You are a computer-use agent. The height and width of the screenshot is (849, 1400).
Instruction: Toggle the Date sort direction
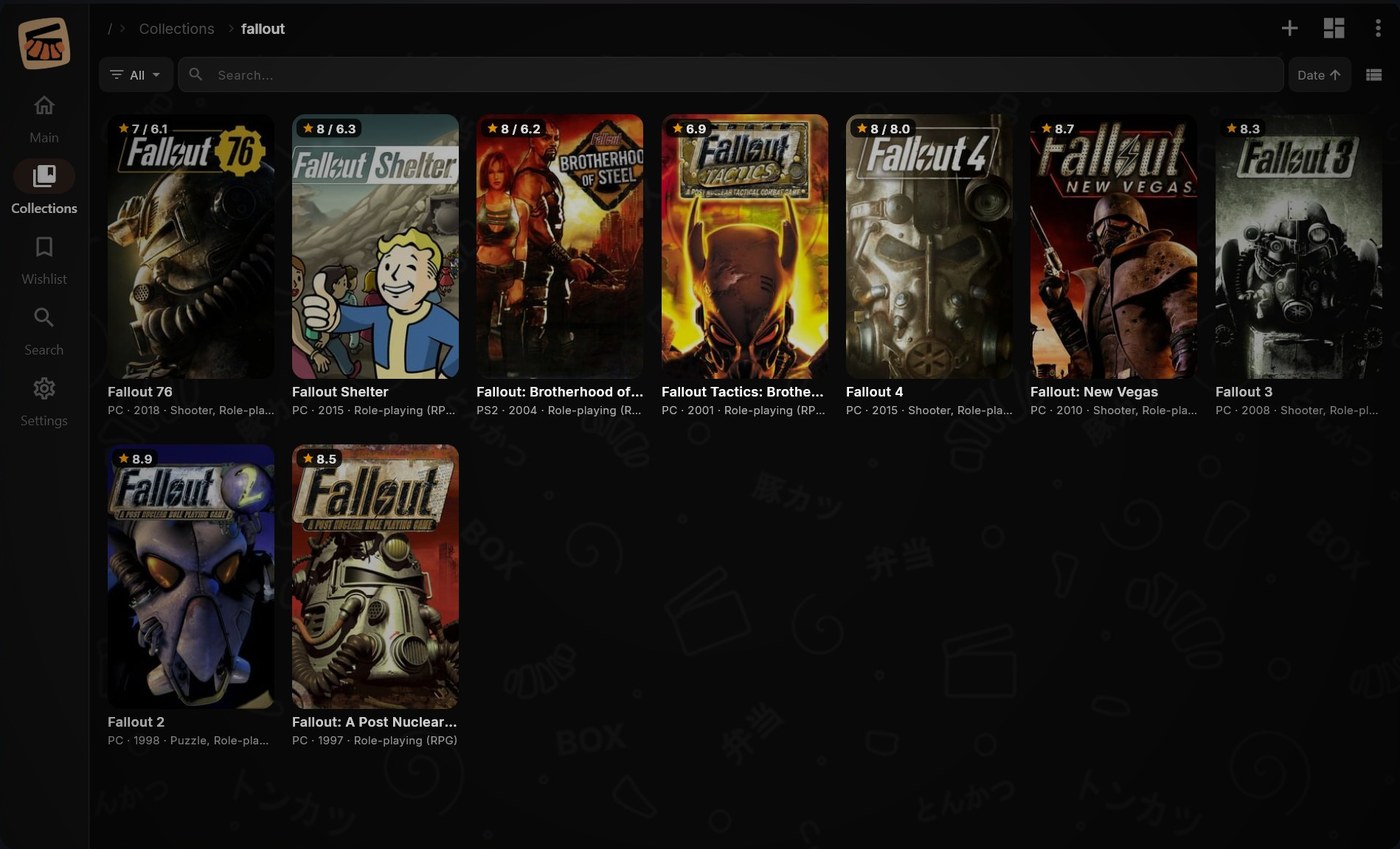[1318, 74]
